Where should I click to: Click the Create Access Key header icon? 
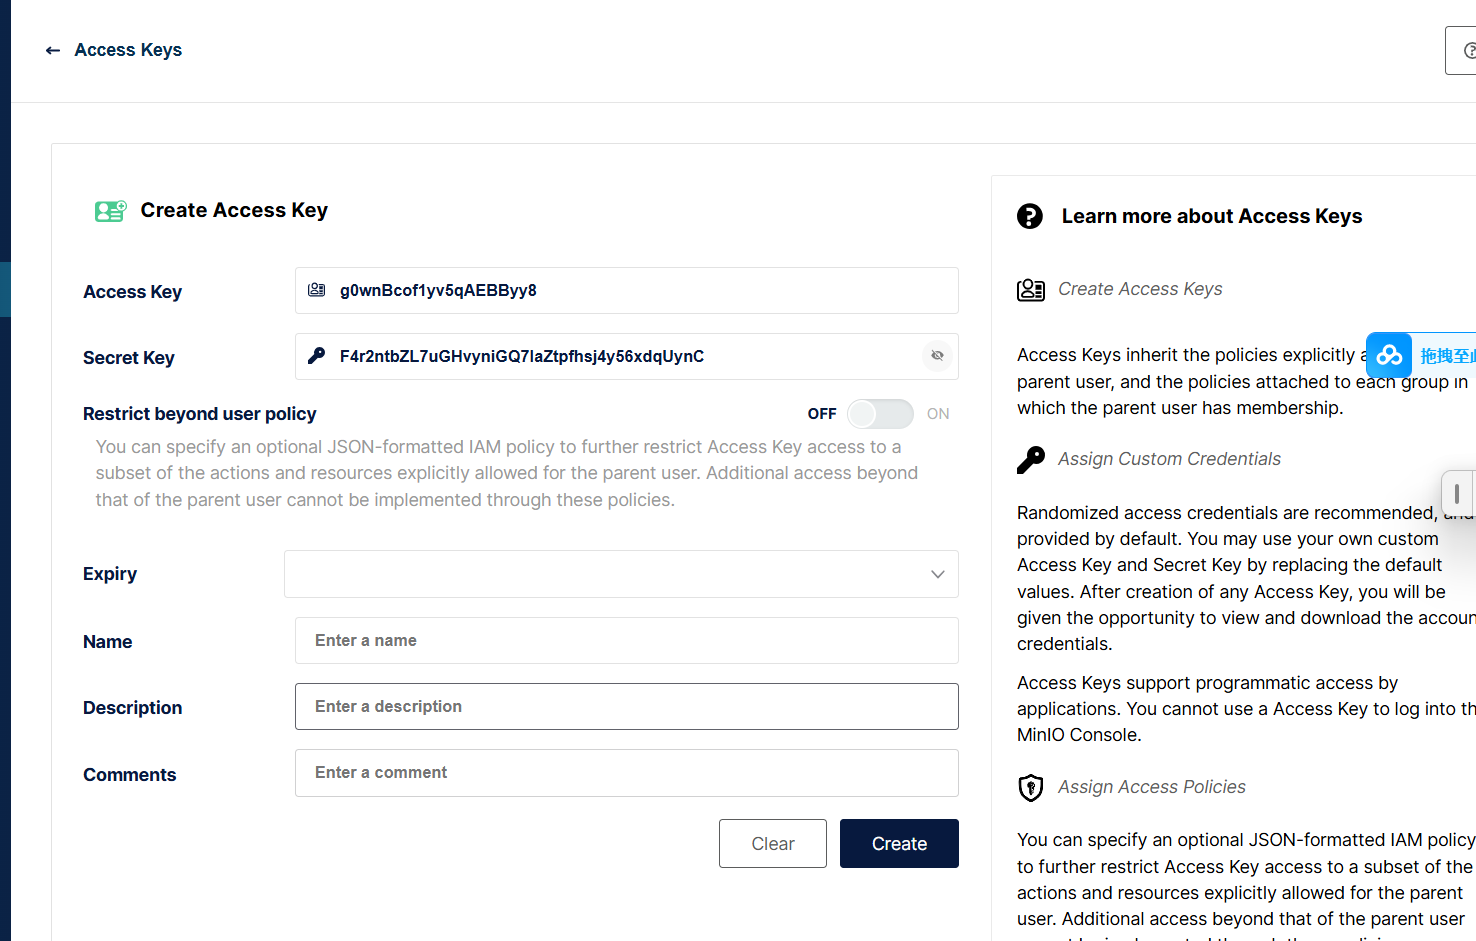[x=110, y=211]
